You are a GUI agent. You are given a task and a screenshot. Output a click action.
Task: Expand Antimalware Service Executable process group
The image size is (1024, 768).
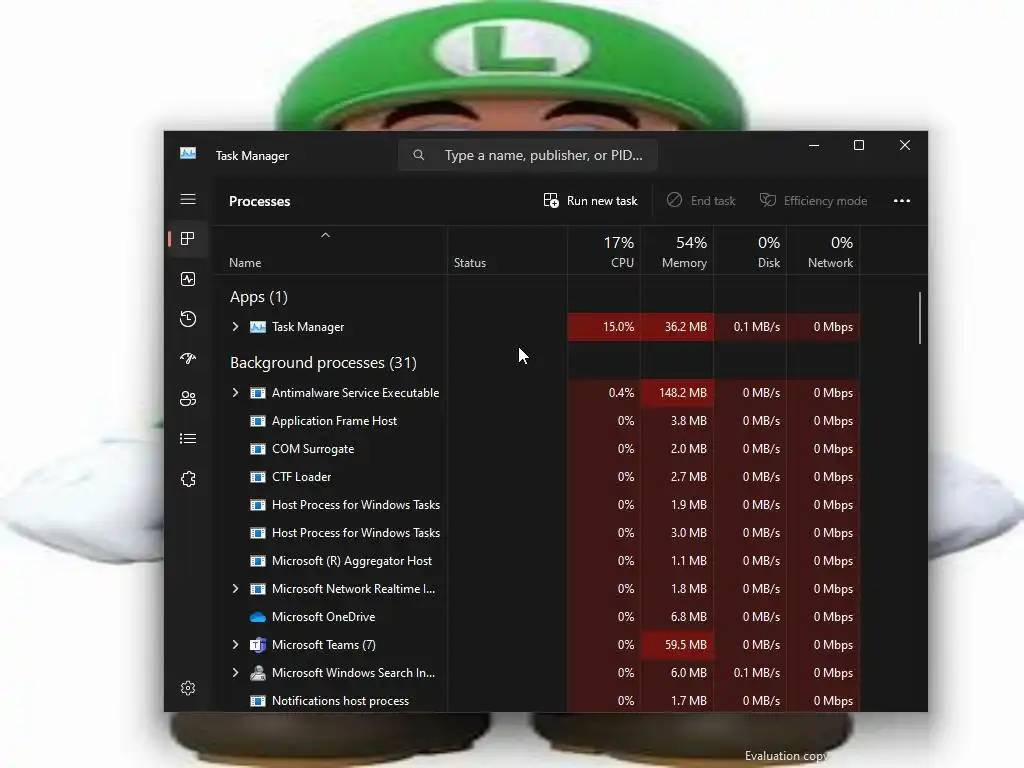click(x=235, y=392)
